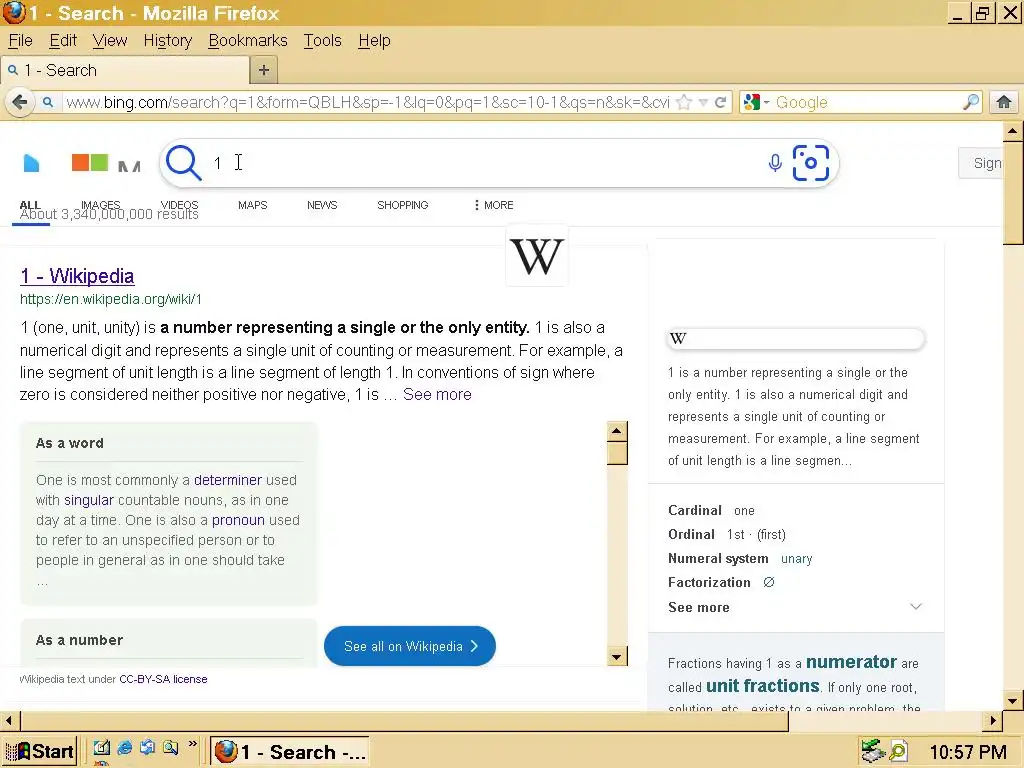Click the unit fractions link
This screenshot has width=1024, height=768.
tap(763, 686)
